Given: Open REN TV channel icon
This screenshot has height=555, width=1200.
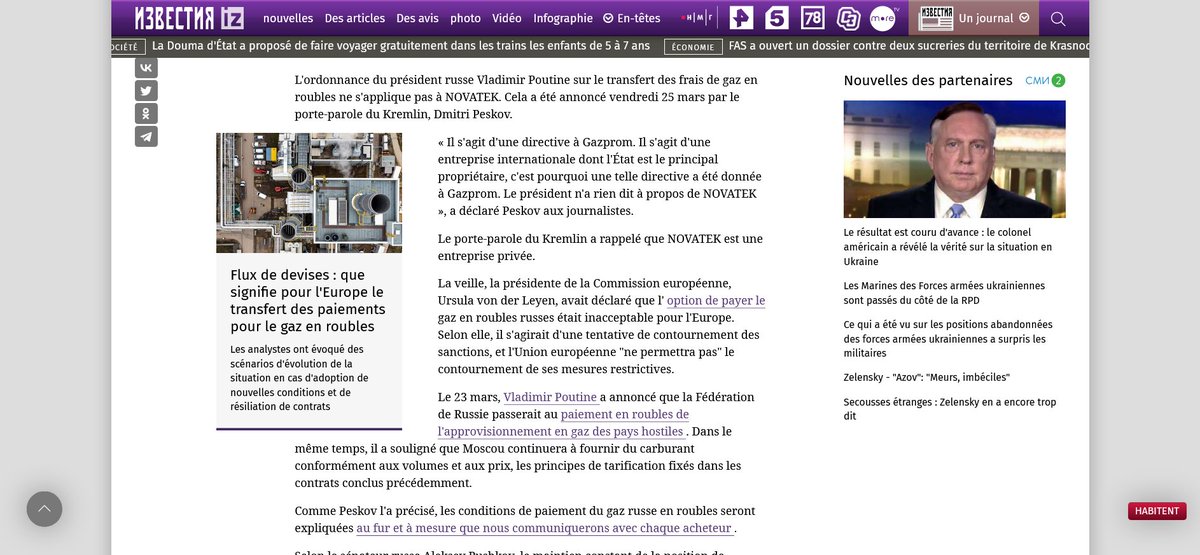Looking at the screenshot, I should pyautogui.click(x=741, y=18).
